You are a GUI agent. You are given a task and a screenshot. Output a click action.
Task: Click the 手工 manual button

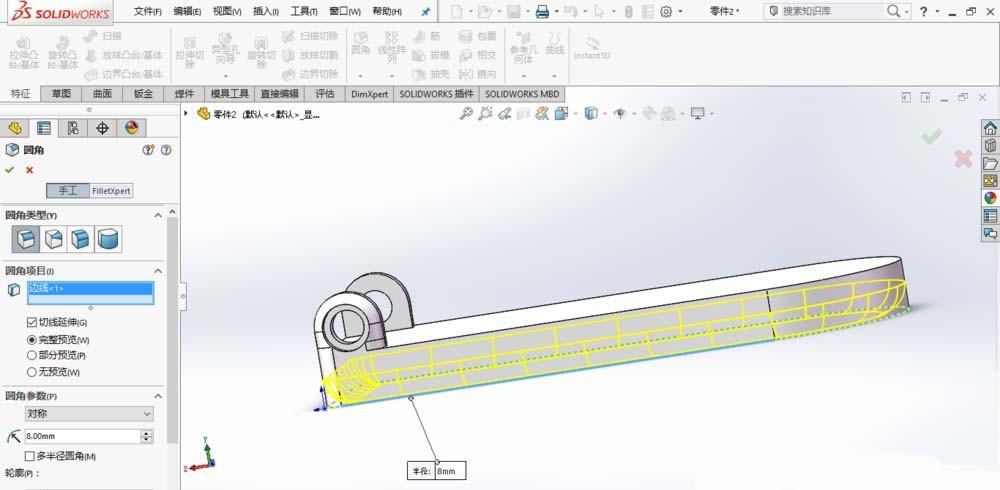click(68, 191)
